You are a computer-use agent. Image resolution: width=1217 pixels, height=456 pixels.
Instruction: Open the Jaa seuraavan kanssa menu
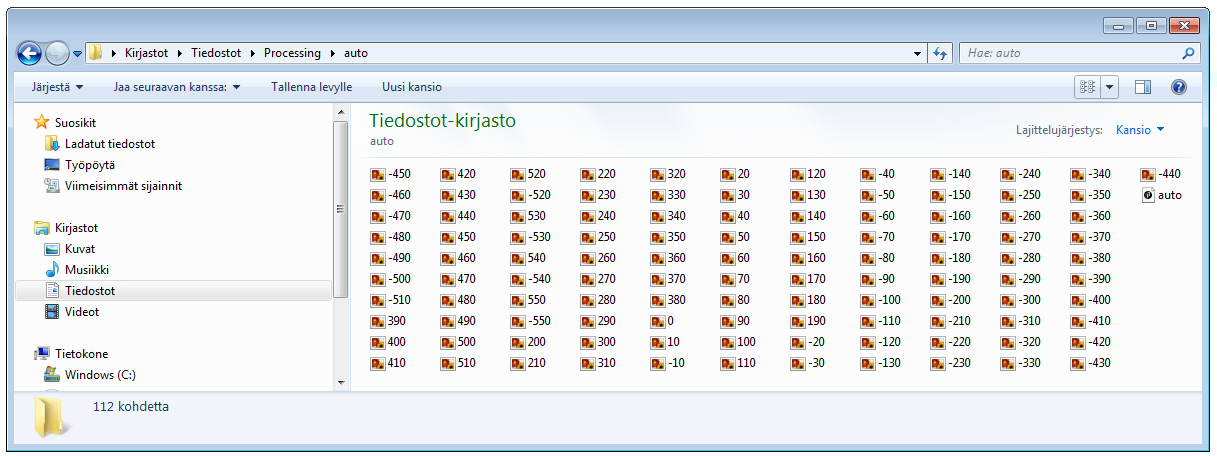click(x=177, y=87)
